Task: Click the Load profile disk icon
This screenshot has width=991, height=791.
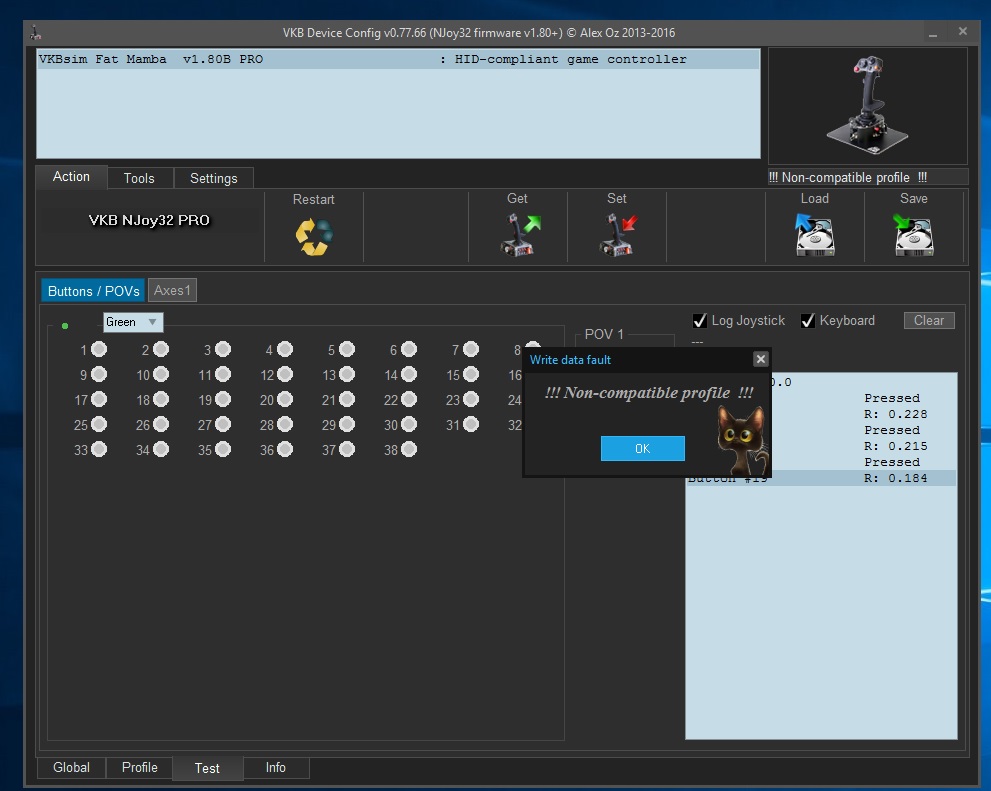Action: coord(814,236)
